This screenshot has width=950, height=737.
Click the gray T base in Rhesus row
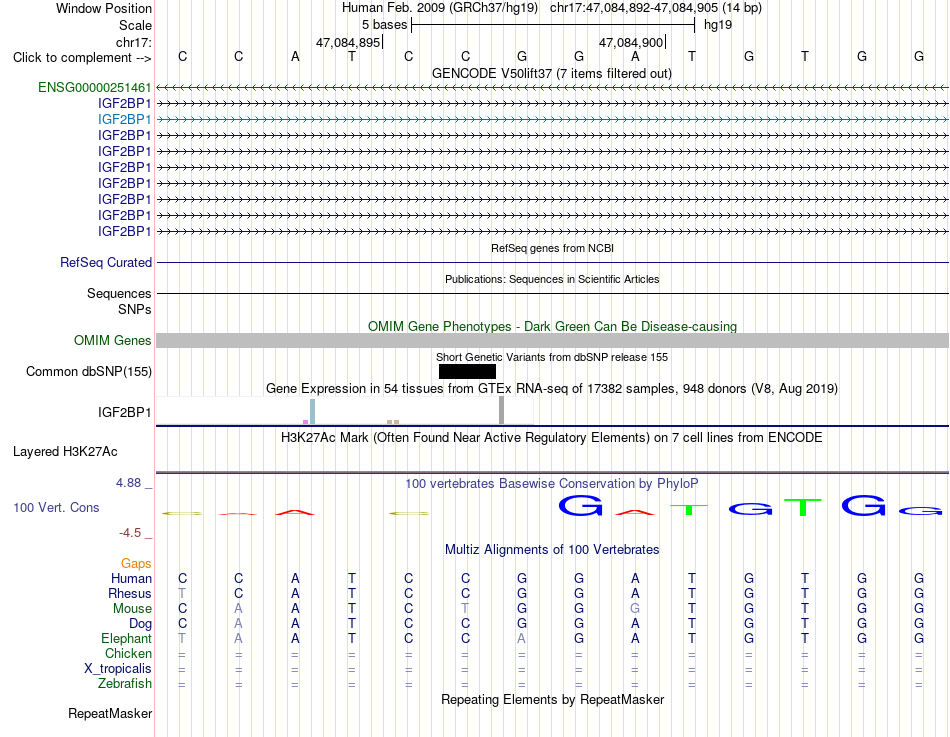182,593
